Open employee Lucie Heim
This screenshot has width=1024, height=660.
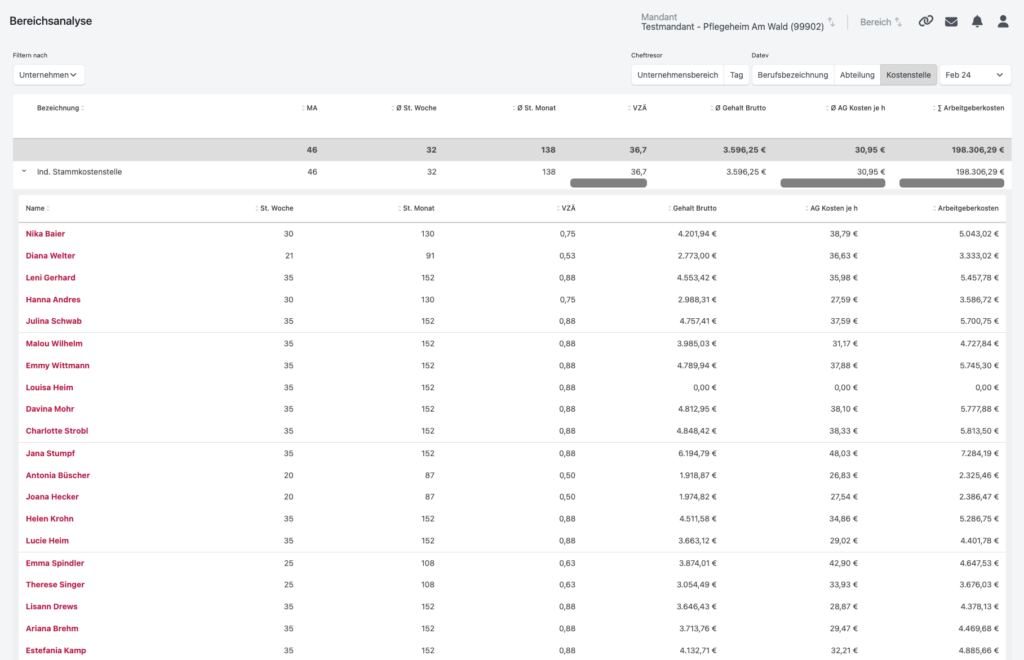click(x=47, y=541)
